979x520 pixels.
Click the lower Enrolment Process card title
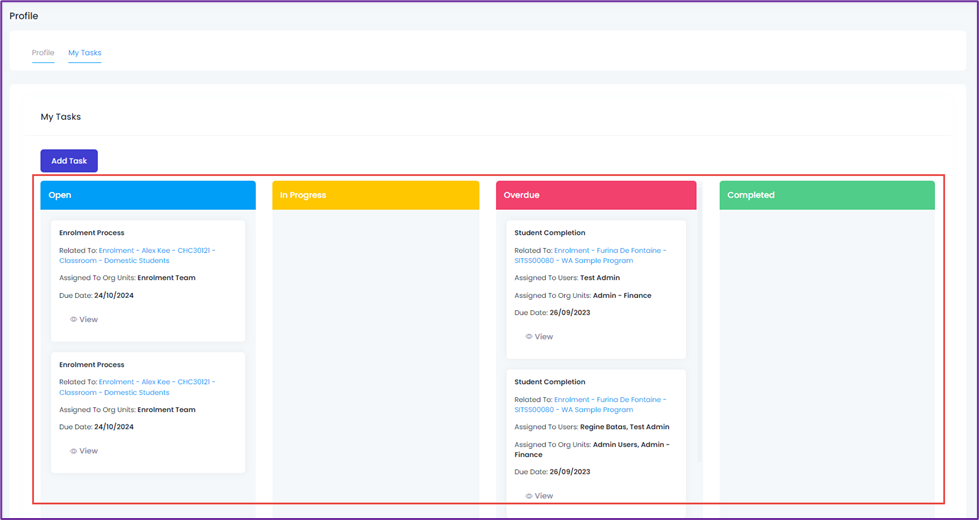(x=92, y=365)
